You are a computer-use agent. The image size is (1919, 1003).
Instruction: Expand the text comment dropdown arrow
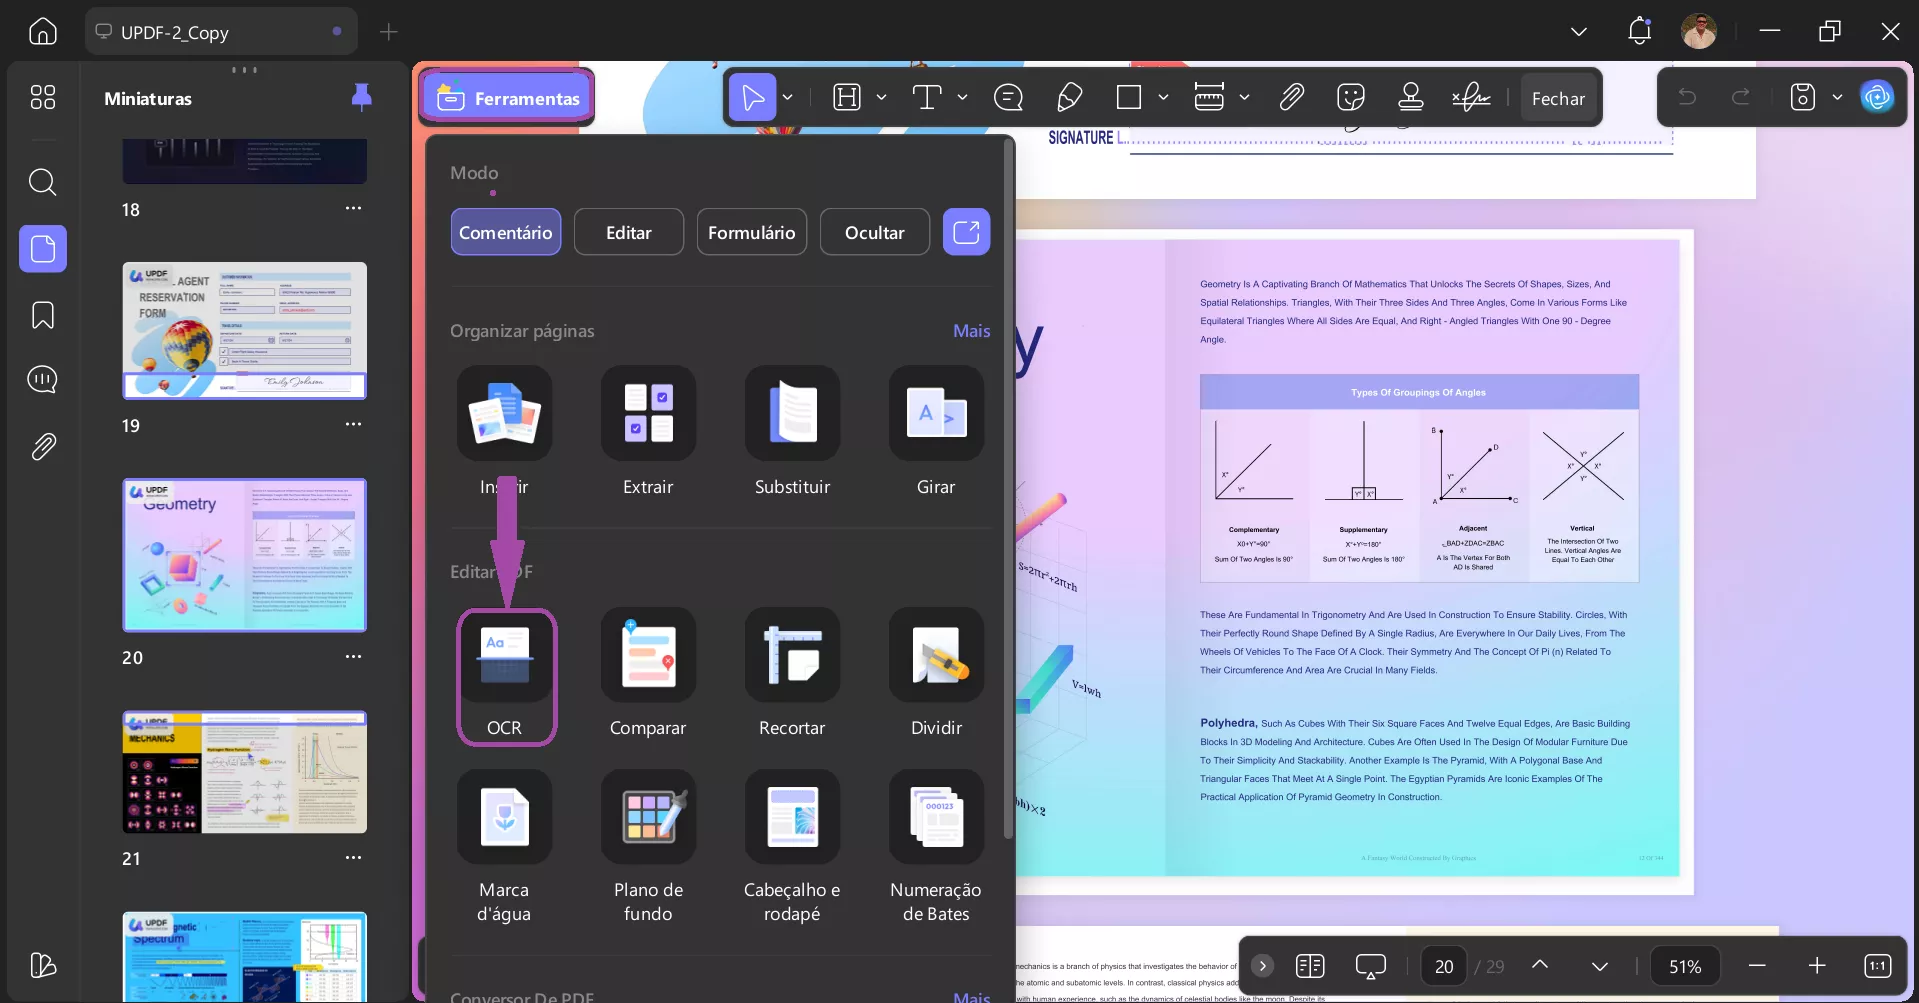point(962,97)
